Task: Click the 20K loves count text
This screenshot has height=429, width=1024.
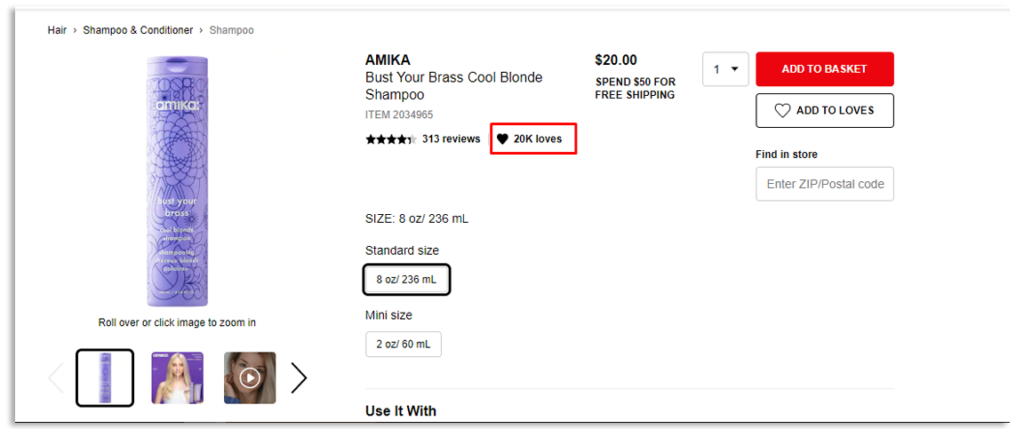Action: coord(538,139)
